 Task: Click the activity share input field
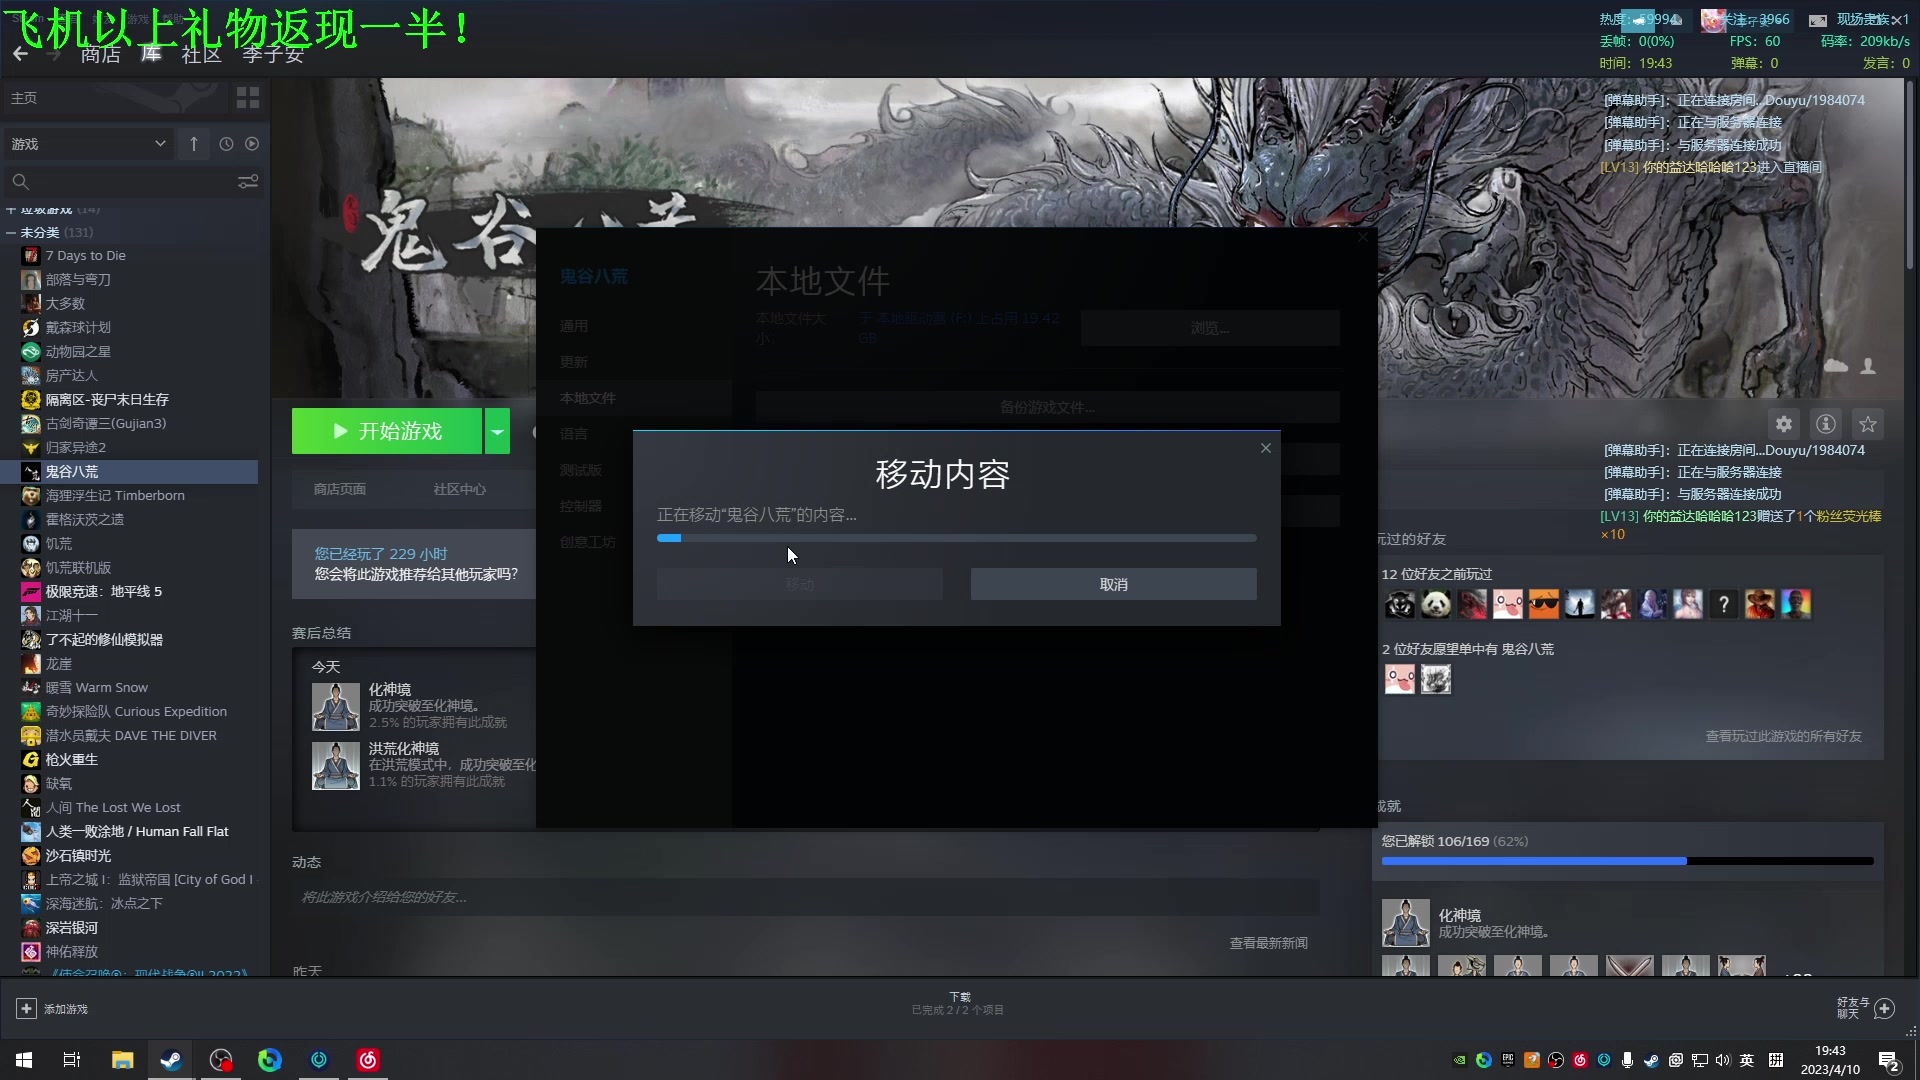[805, 897]
